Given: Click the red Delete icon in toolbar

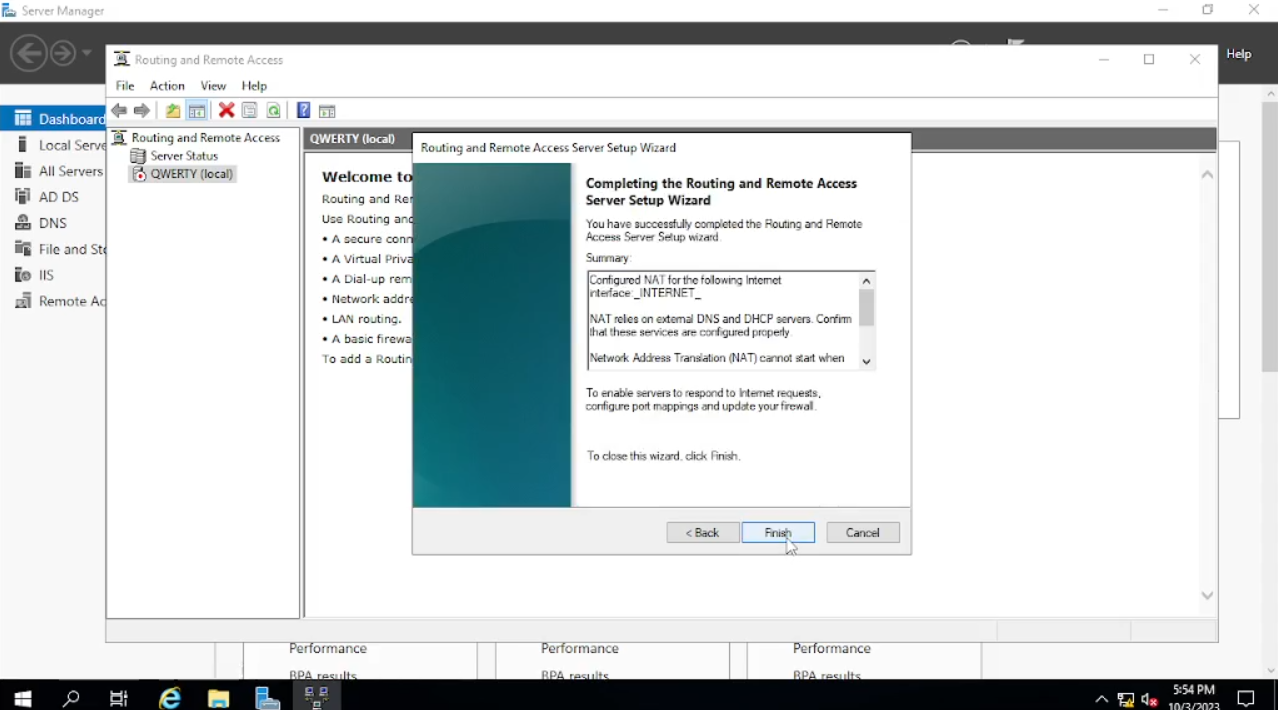Looking at the screenshot, I should pyautogui.click(x=226, y=111).
